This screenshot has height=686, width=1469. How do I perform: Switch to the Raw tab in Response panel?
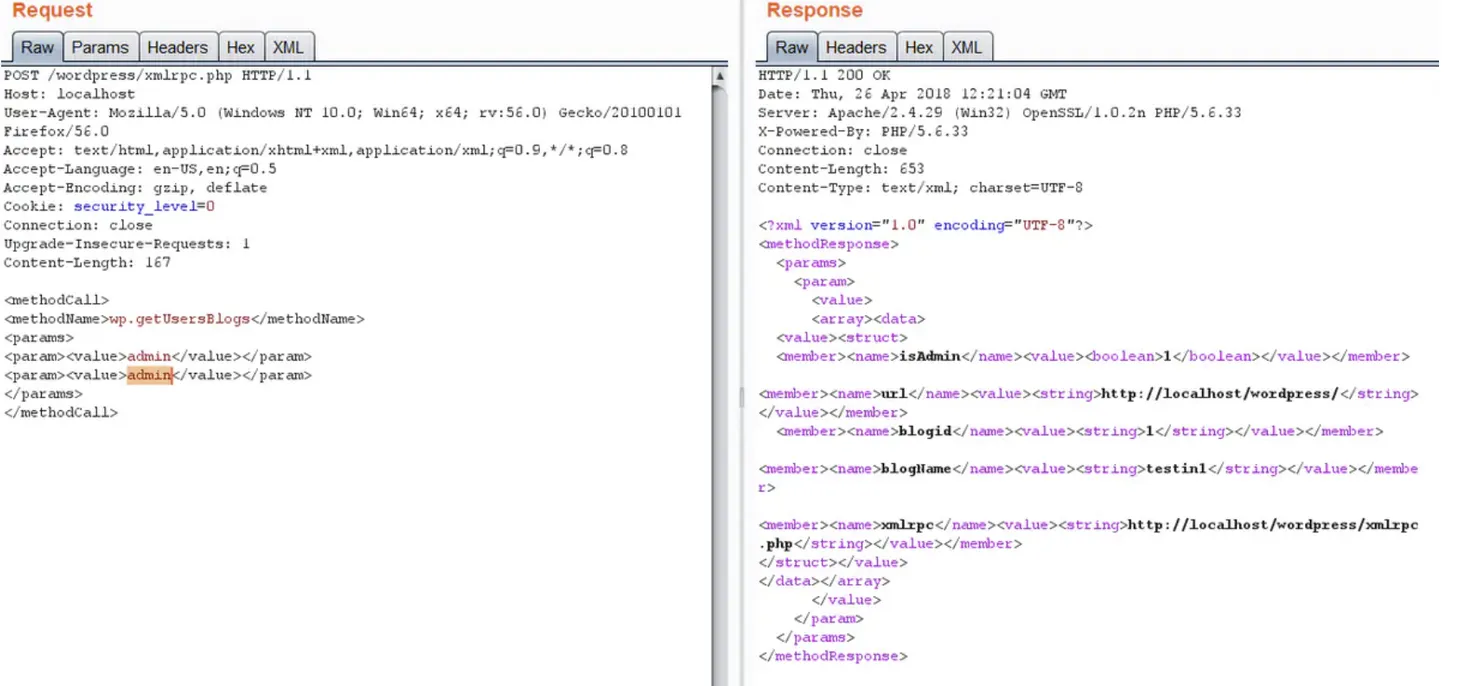coord(790,46)
